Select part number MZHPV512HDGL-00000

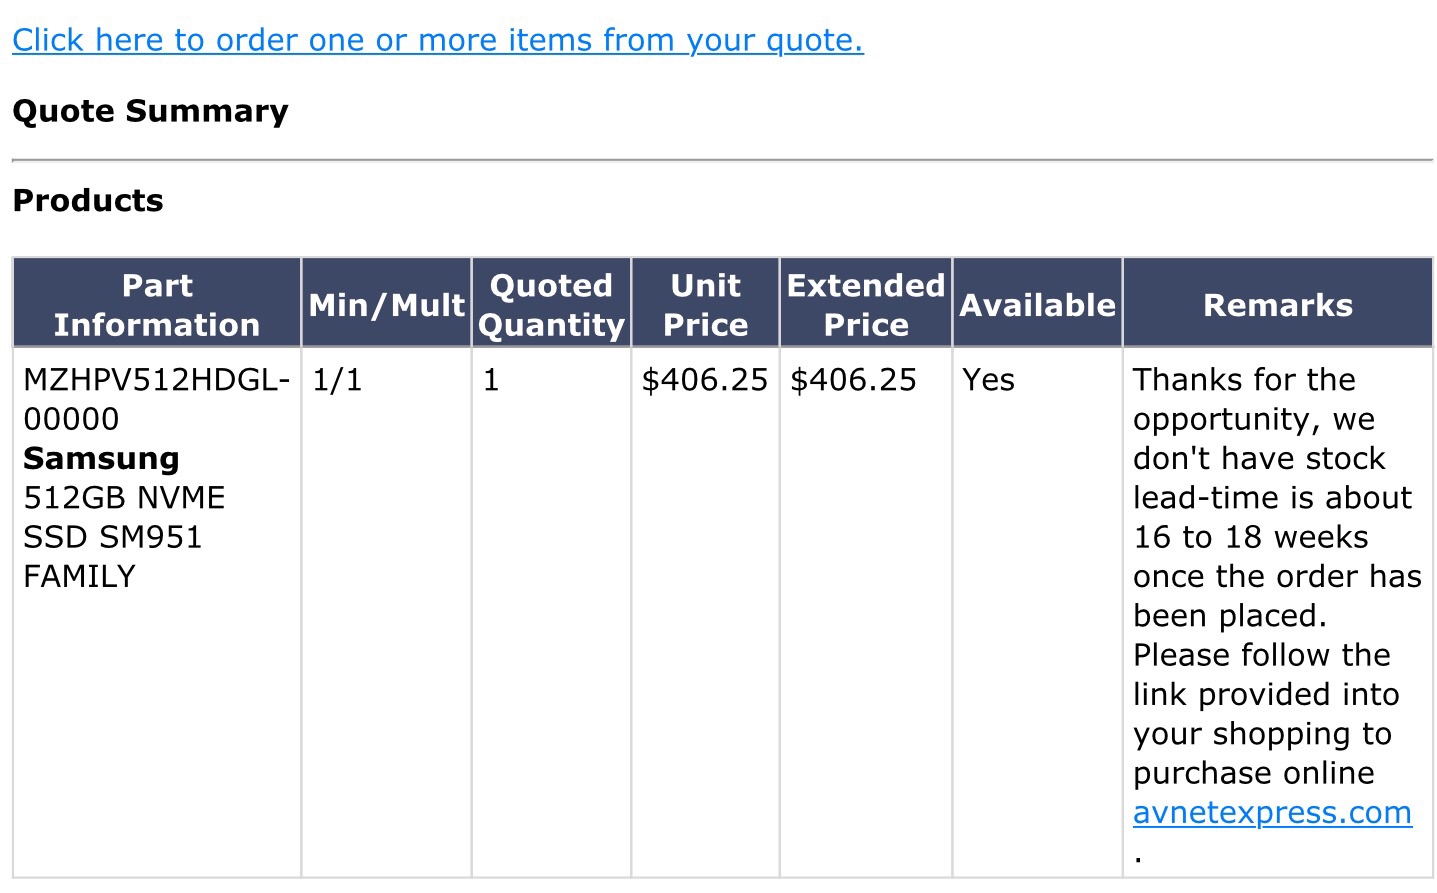click(x=157, y=399)
